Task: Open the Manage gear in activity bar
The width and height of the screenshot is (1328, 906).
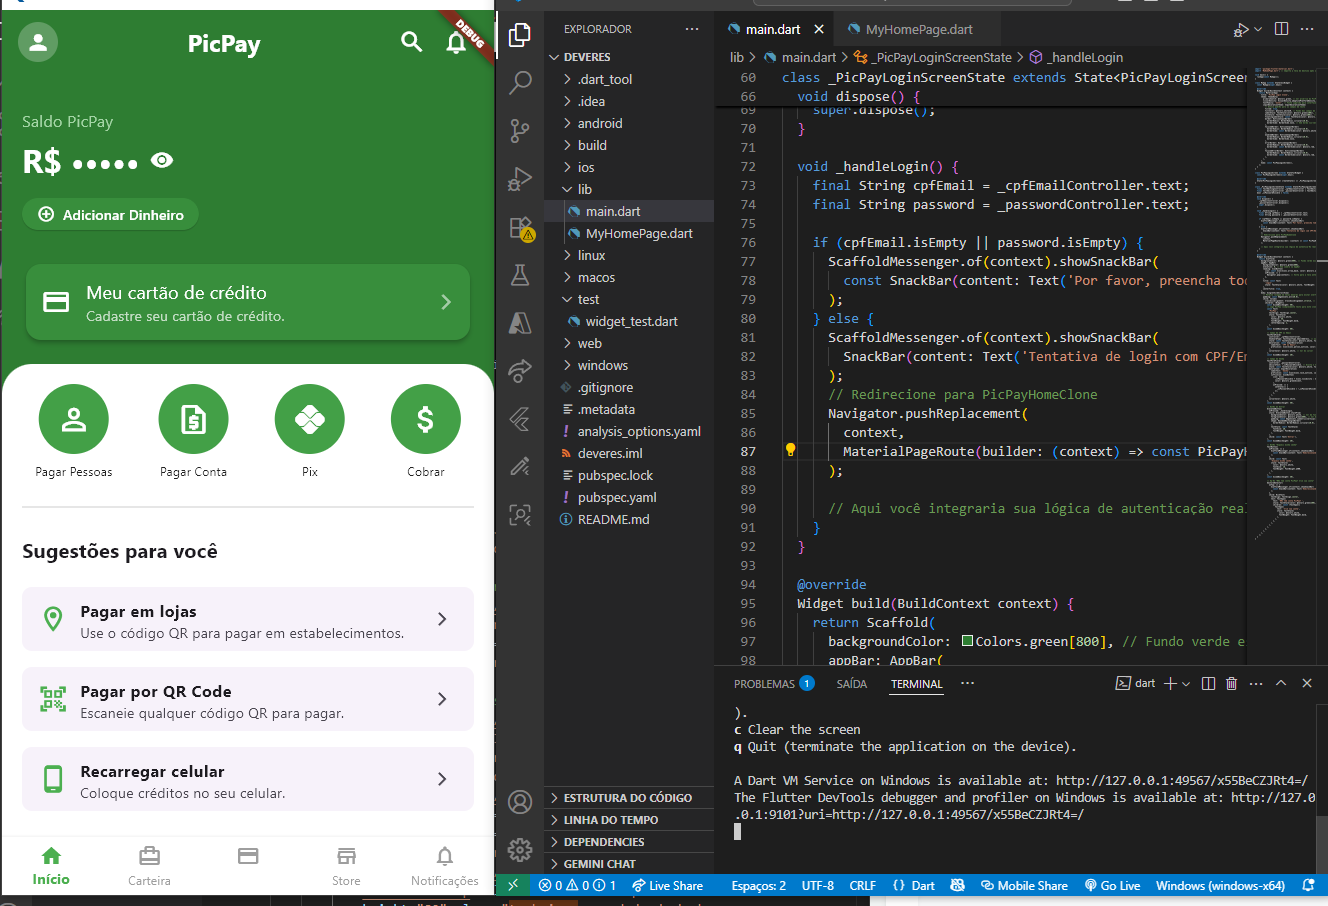Action: pyautogui.click(x=520, y=849)
